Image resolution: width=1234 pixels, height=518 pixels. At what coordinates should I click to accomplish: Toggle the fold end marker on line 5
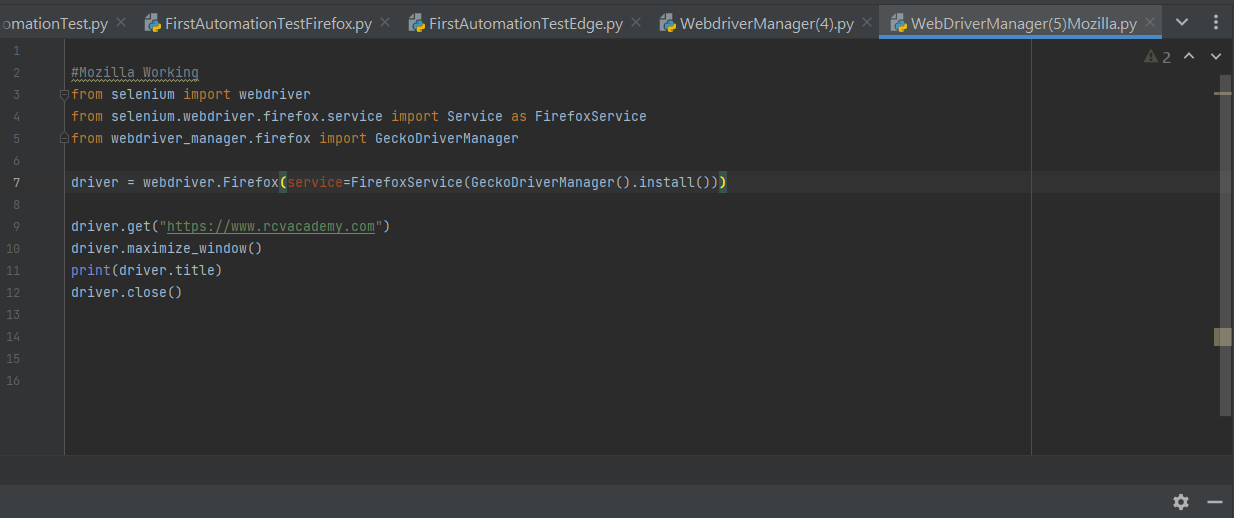(x=64, y=138)
